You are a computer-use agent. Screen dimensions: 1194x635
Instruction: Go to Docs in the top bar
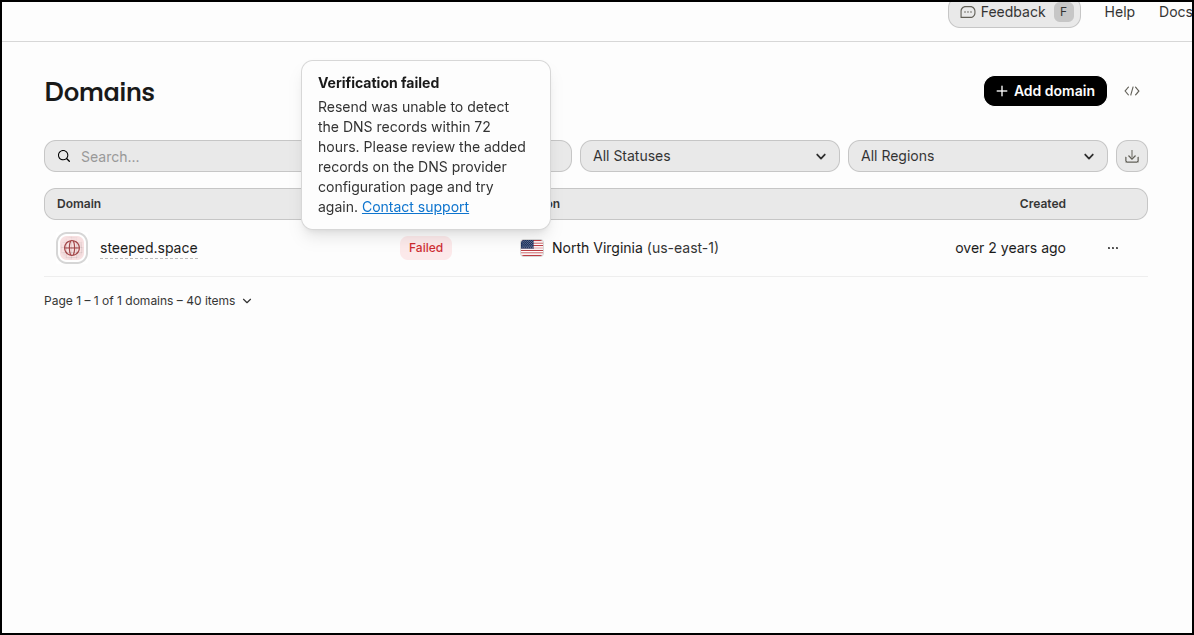click(x=1175, y=12)
